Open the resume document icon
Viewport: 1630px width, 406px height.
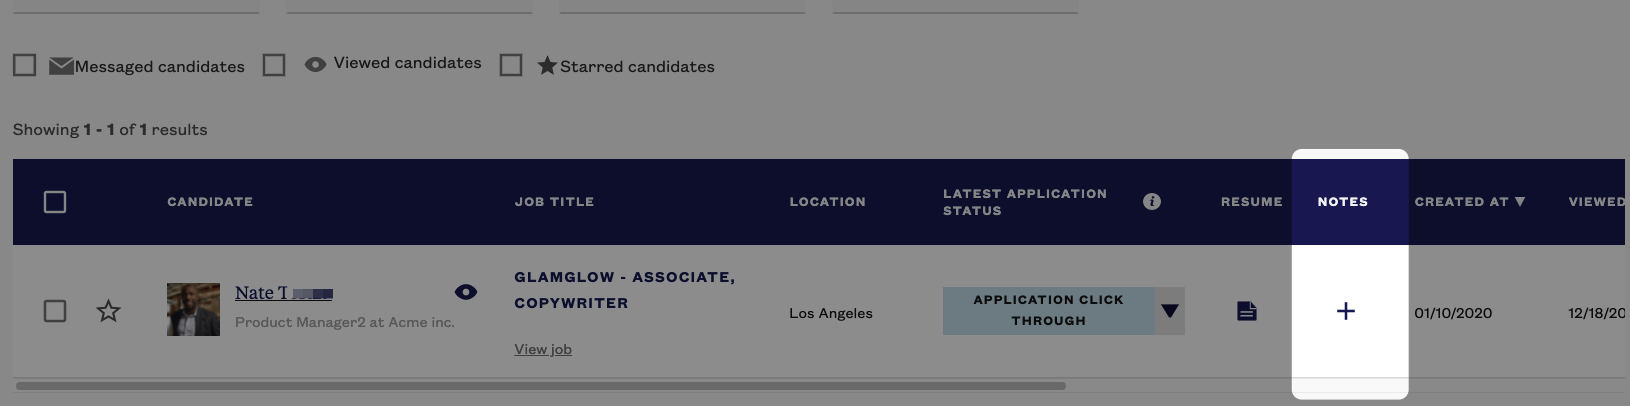click(x=1246, y=311)
